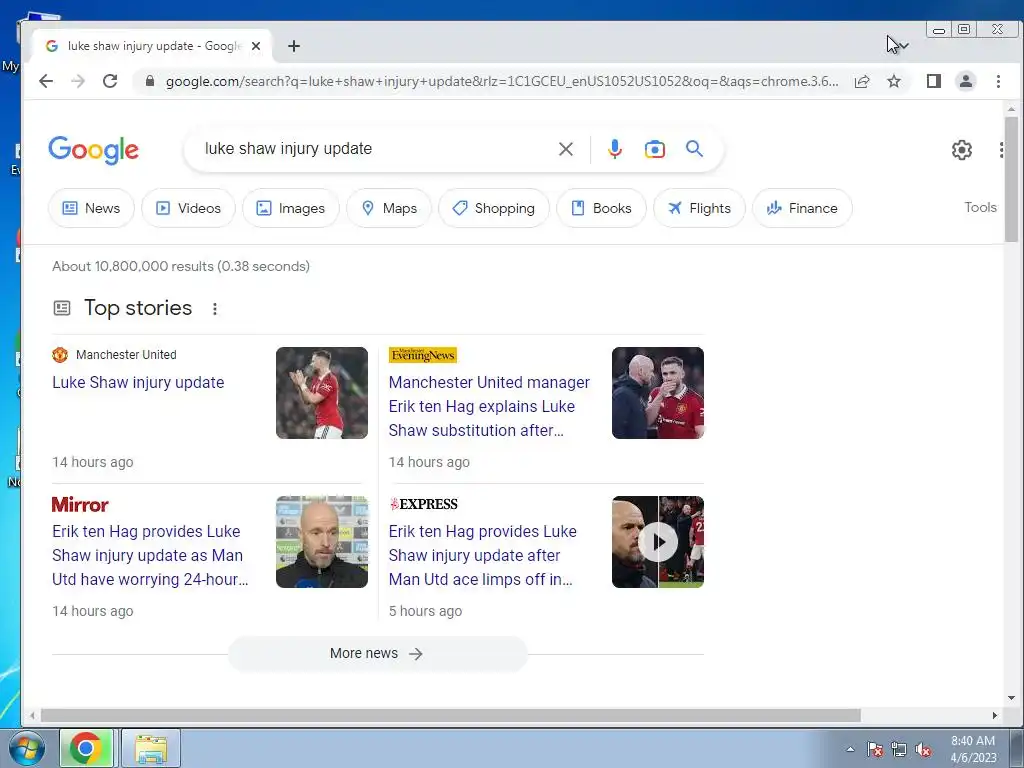The height and width of the screenshot is (768, 1024).
Task: Open Evening News ten Hag substitution article
Action: [x=488, y=406]
